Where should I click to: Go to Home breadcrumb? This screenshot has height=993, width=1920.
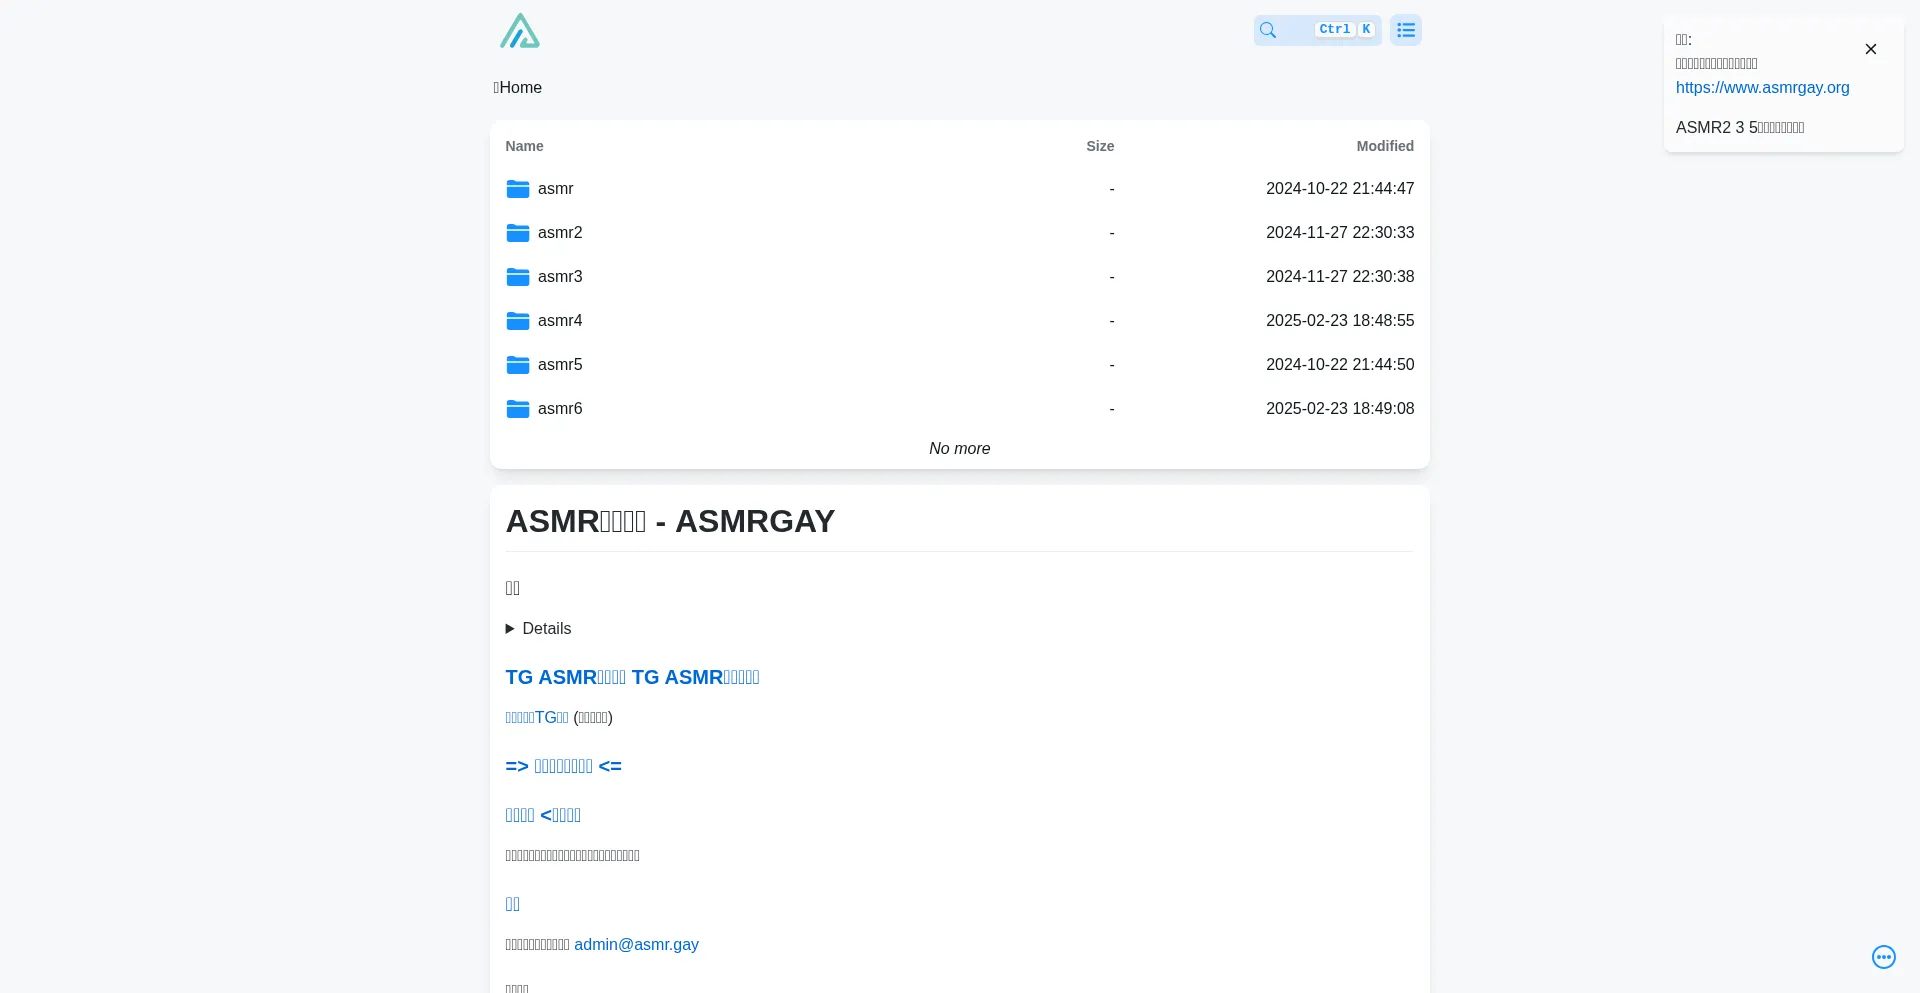(518, 88)
